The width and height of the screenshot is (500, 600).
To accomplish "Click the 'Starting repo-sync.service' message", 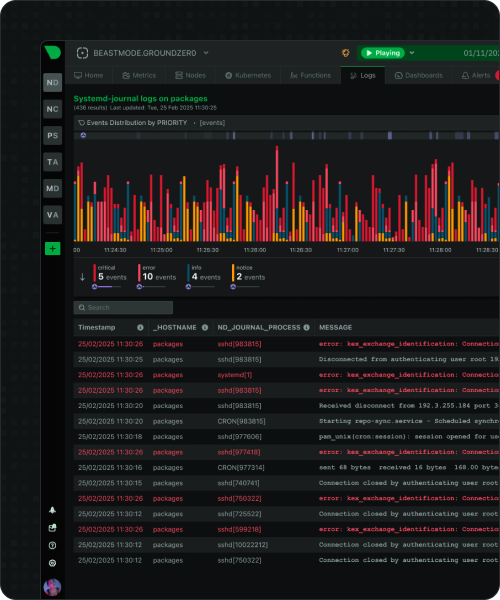I will tap(409, 421).
